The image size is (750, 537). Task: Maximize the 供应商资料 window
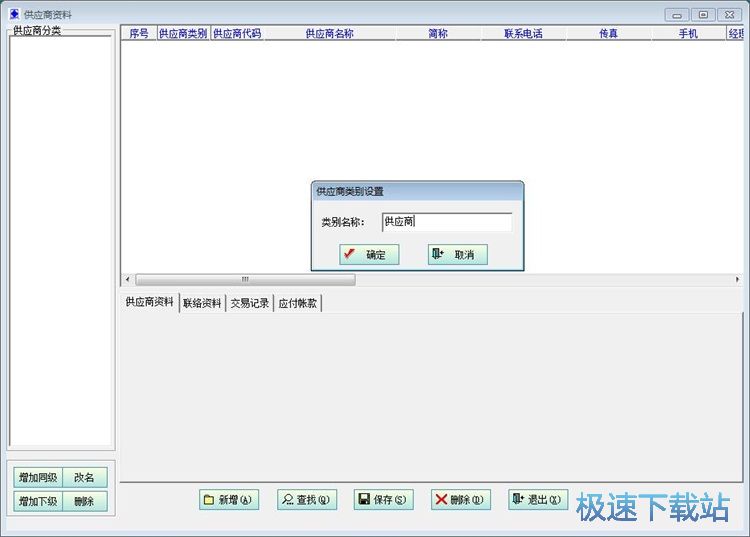tap(703, 15)
